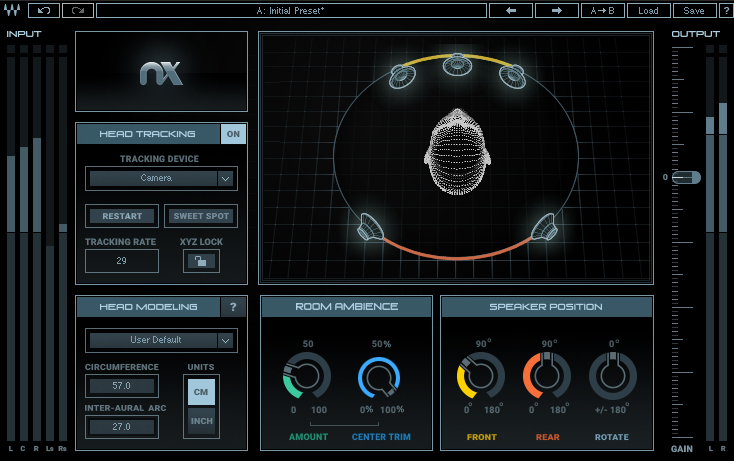Load the next preset with right arrow

(x=557, y=10)
